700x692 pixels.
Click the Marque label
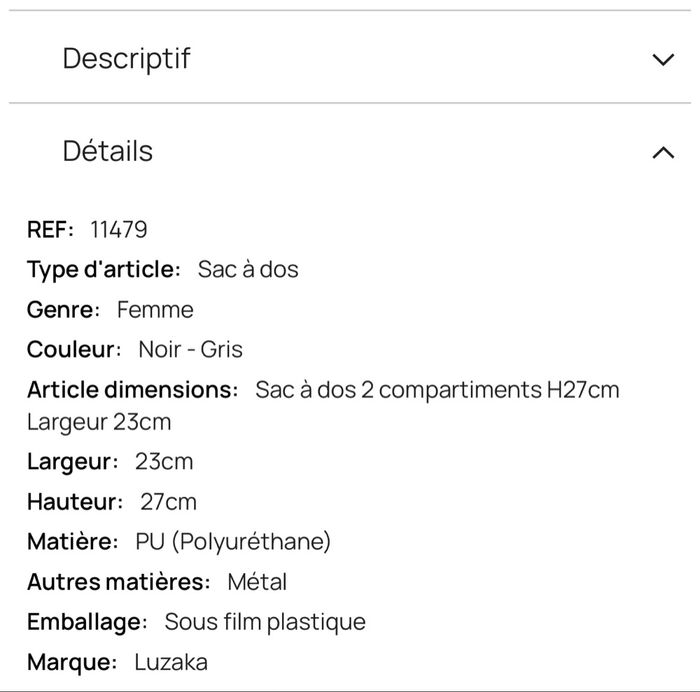tap(72, 662)
